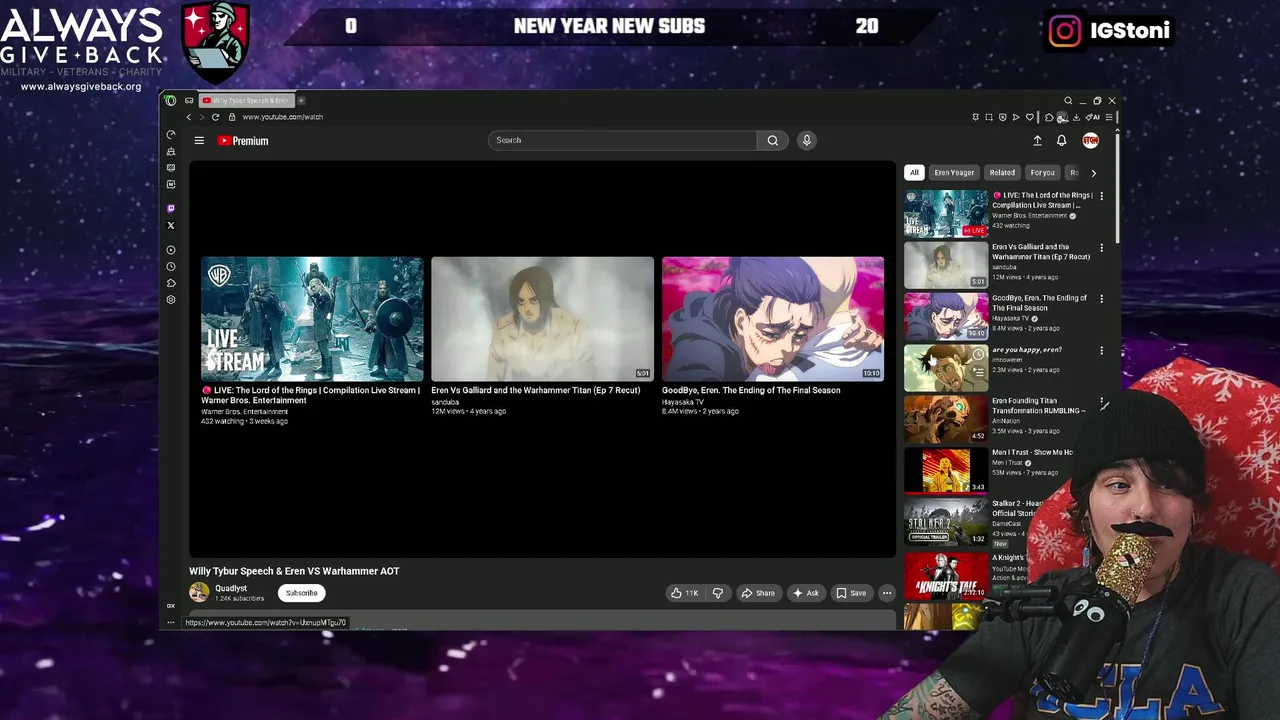1280x720 pixels.
Task: Open options menu for Lord of the Rings sidebar video
Action: pyautogui.click(x=1101, y=197)
